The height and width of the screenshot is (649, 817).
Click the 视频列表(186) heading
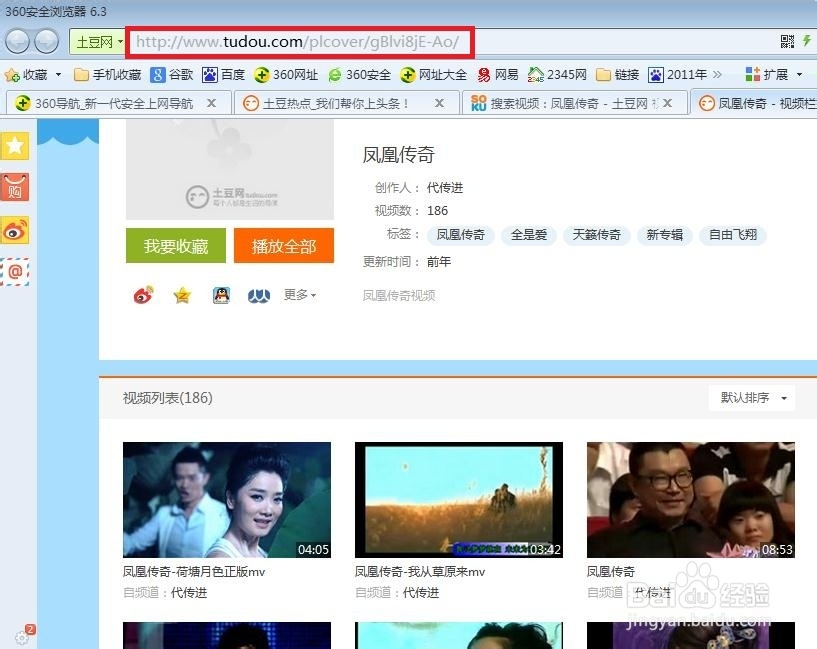point(168,398)
